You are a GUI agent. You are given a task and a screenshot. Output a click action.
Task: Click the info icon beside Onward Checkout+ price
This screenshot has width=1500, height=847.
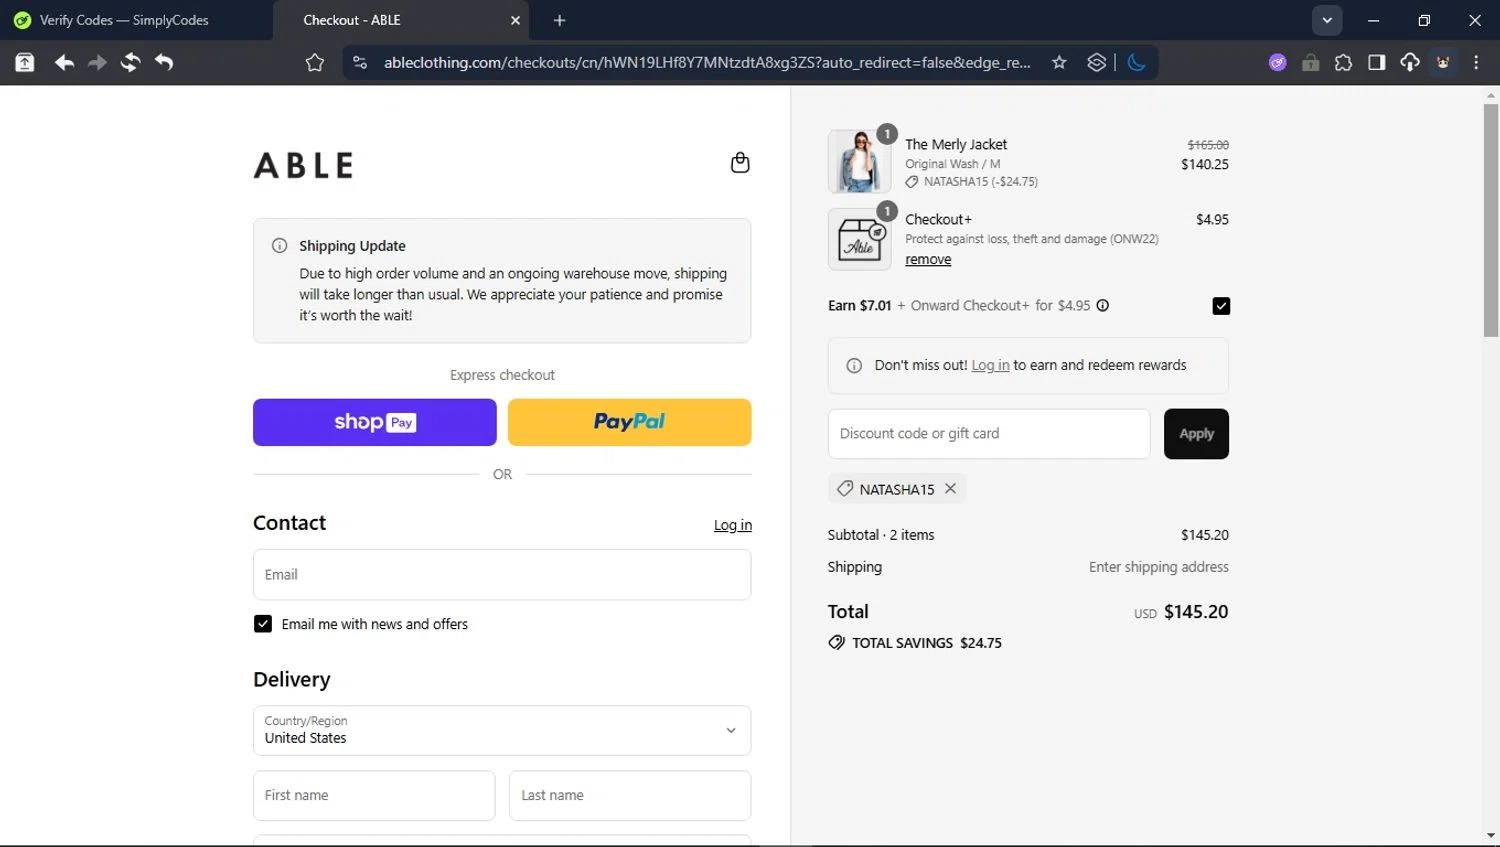click(x=1103, y=306)
